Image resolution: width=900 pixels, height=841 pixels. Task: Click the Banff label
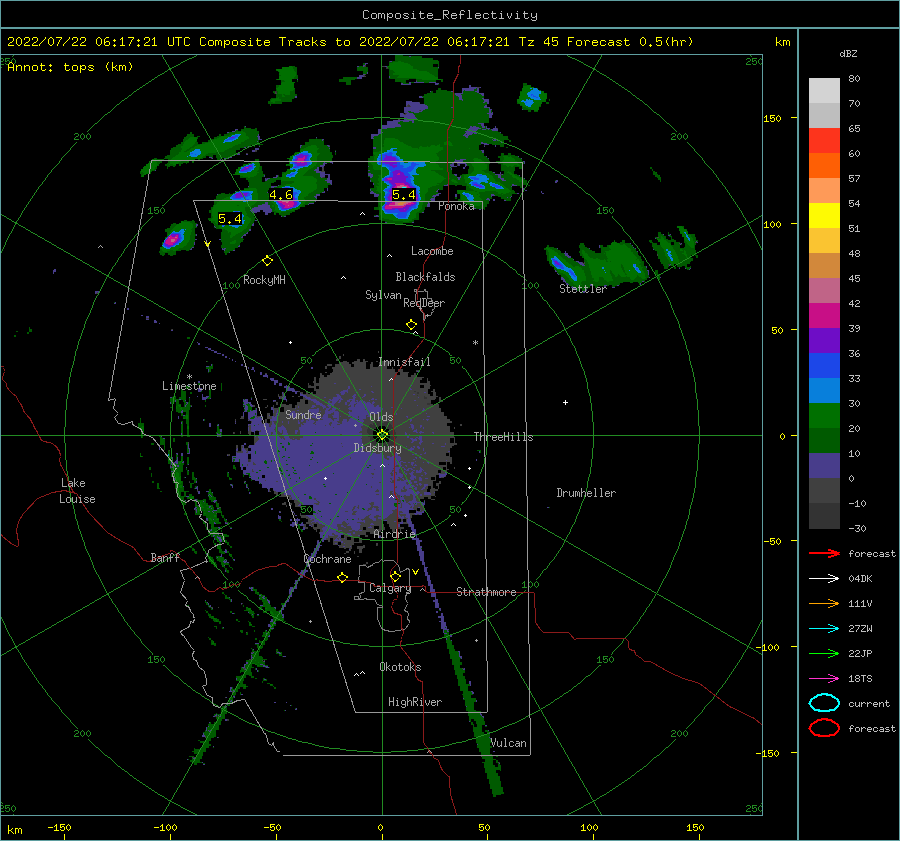165,557
